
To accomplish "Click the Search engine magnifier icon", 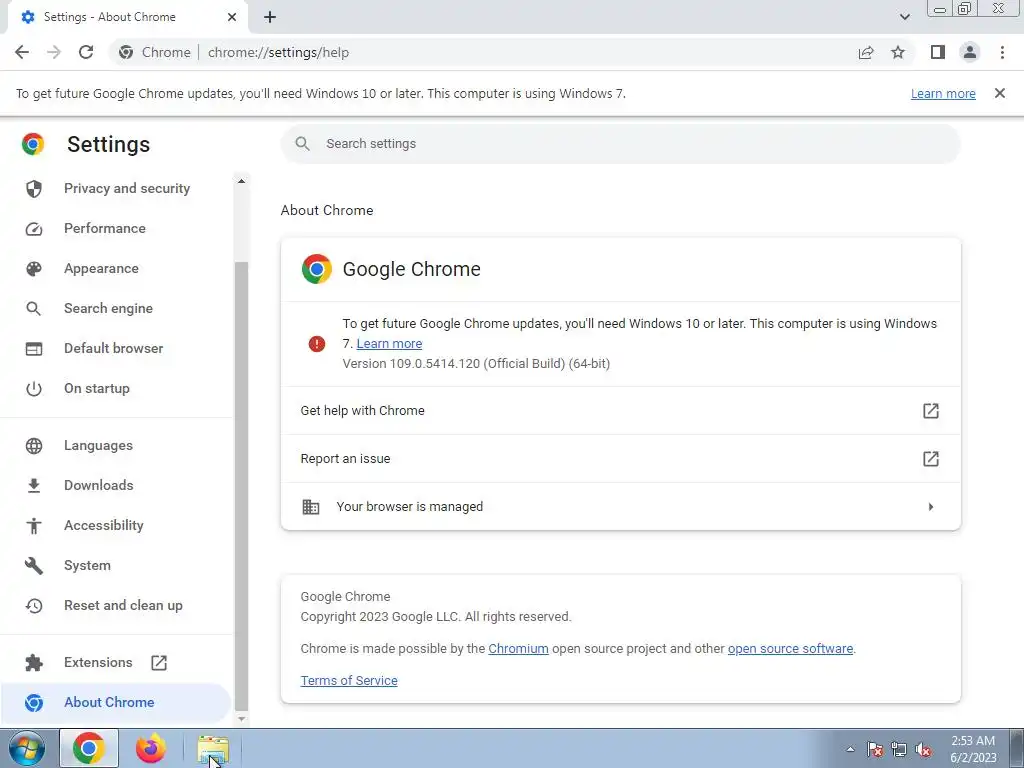I will pyautogui.click(x=34, y=308).
